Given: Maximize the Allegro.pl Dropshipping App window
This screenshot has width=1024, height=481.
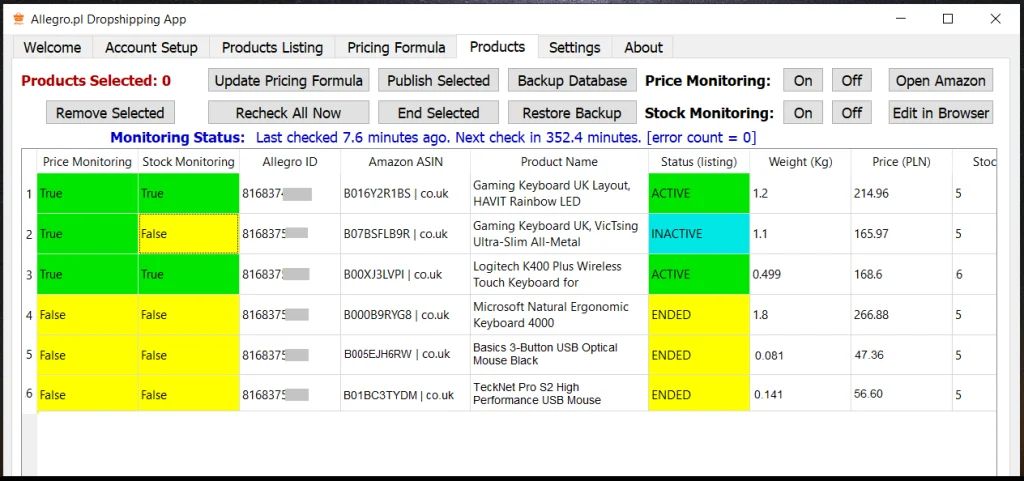Looking at the screenshot, I should 948,19.
